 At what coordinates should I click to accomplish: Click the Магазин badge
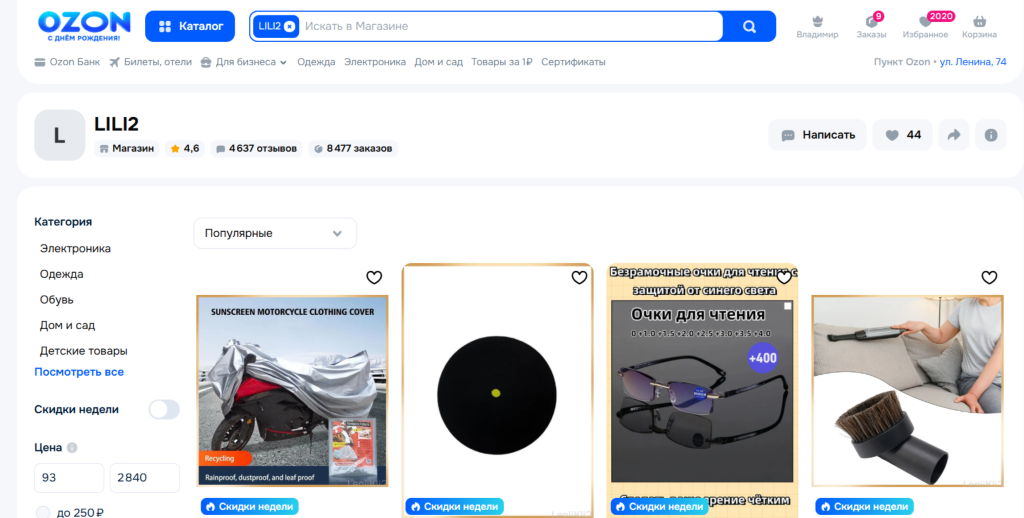pos(127,148)
